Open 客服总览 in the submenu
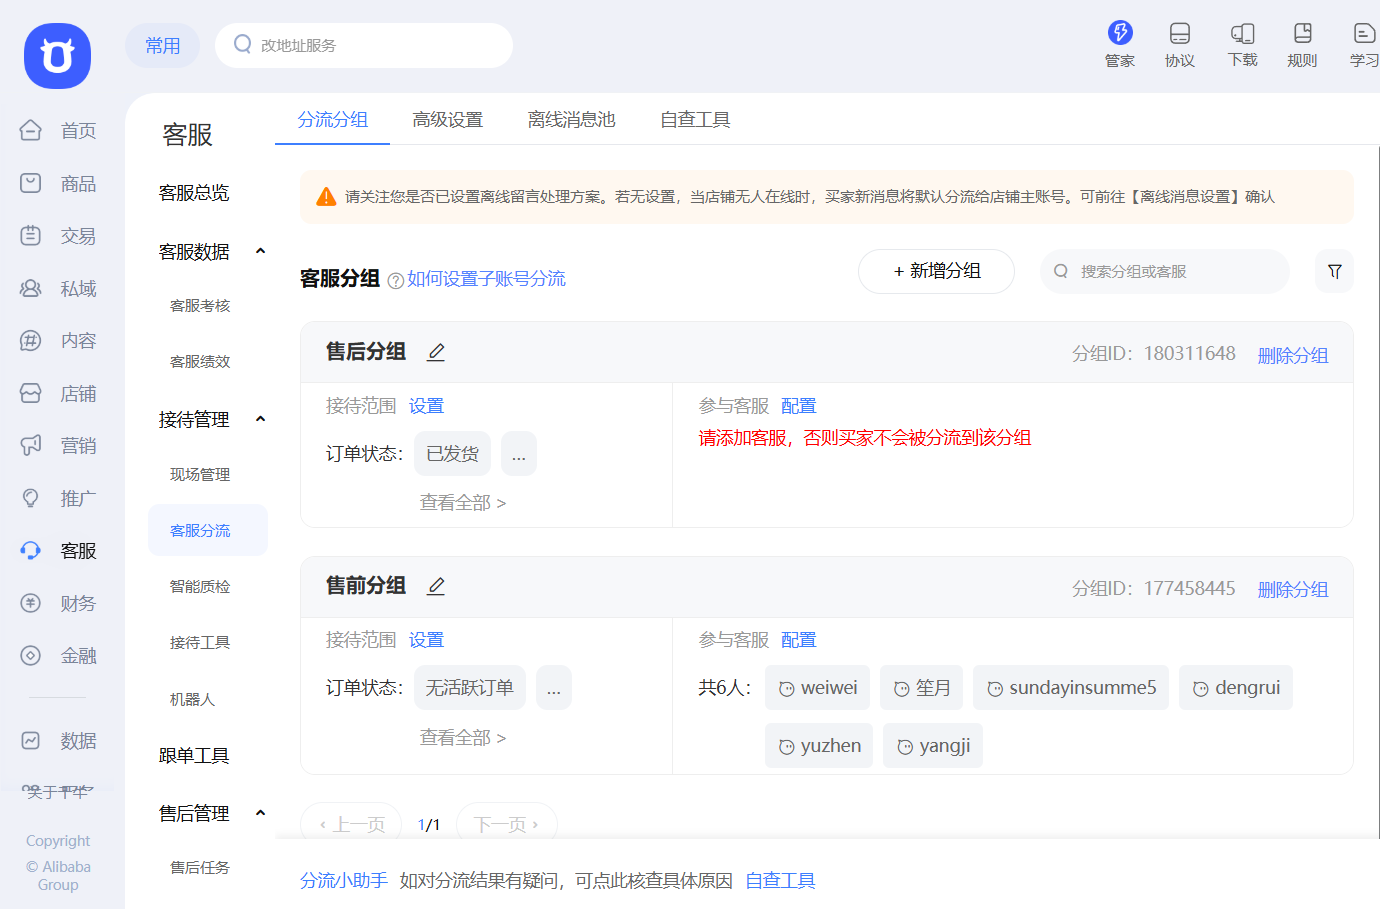Screen dimensions: 1380x909 (x=194, y=193)
